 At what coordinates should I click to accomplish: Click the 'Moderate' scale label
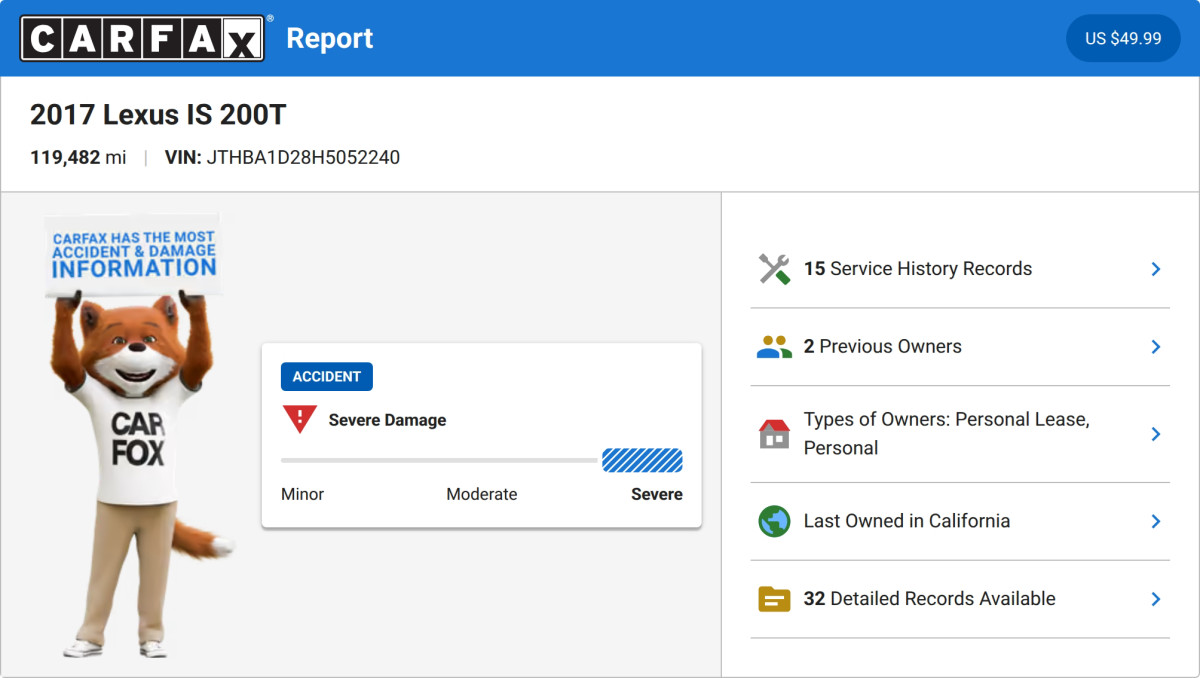click(x=482, y=494)
